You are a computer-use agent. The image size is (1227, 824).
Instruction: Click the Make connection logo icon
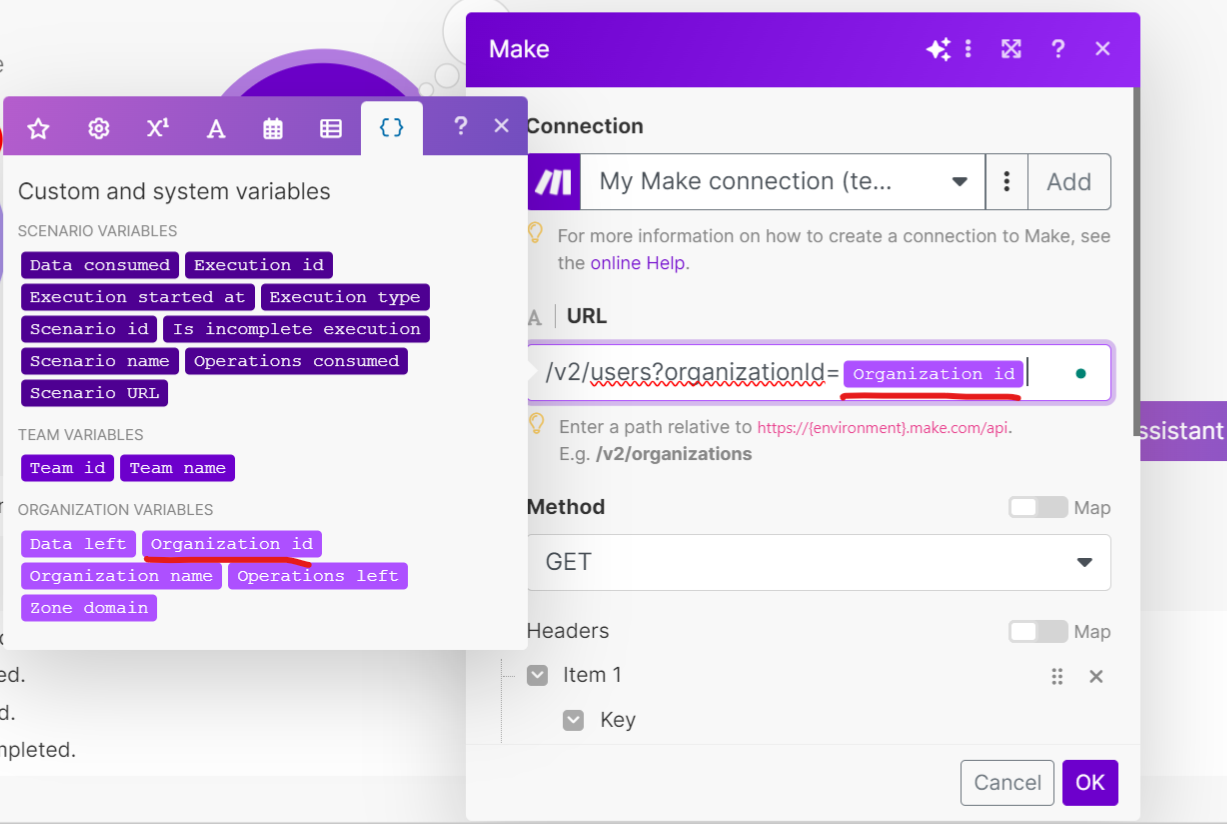pyautogui.click(x=553, y=181)
